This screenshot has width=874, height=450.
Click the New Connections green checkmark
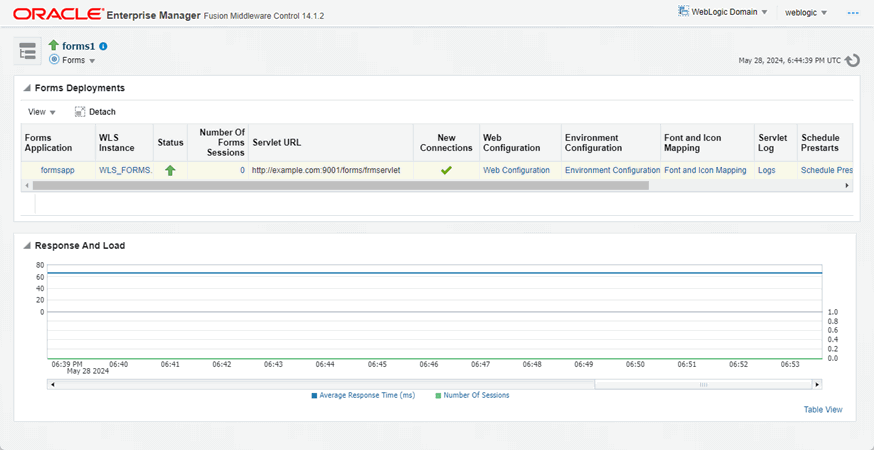446,171
